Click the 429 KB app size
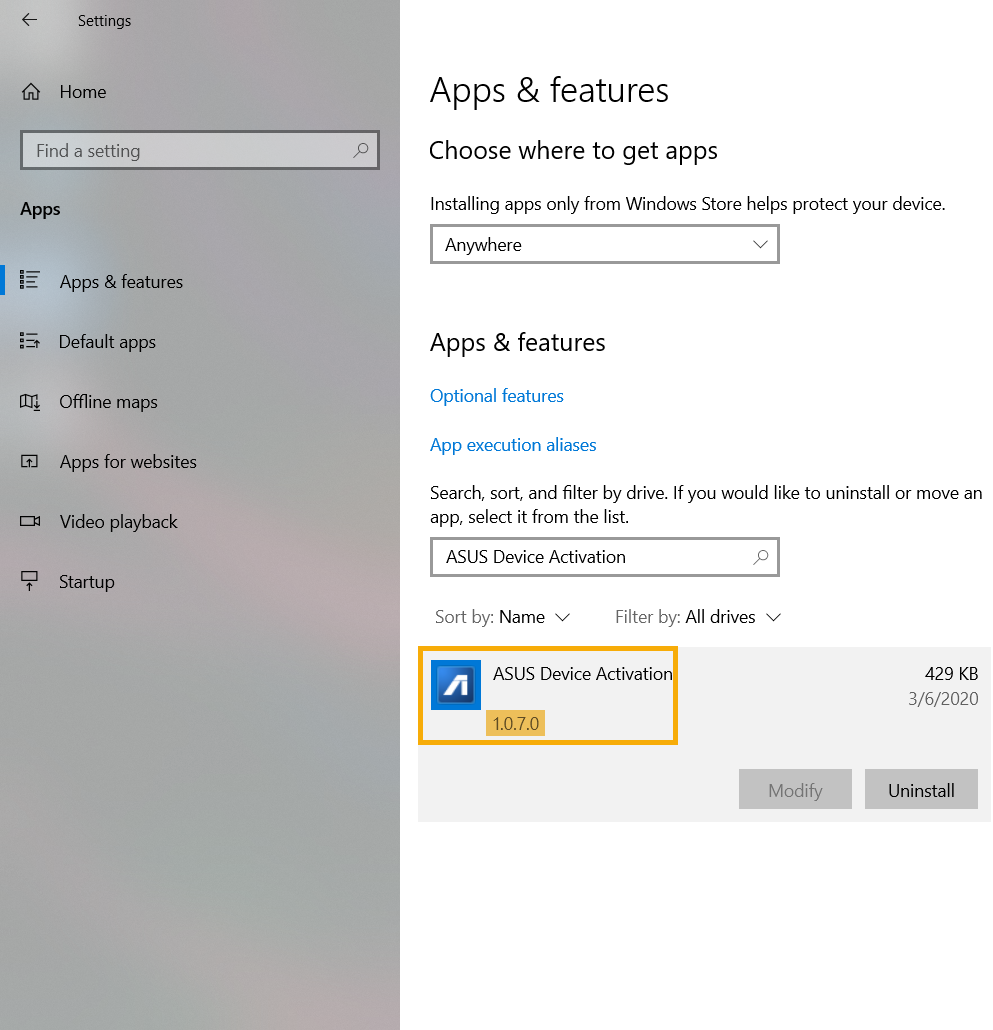The width and height of the screenshot is (993, 1030). pyautogui.click(x=952, y=674)
